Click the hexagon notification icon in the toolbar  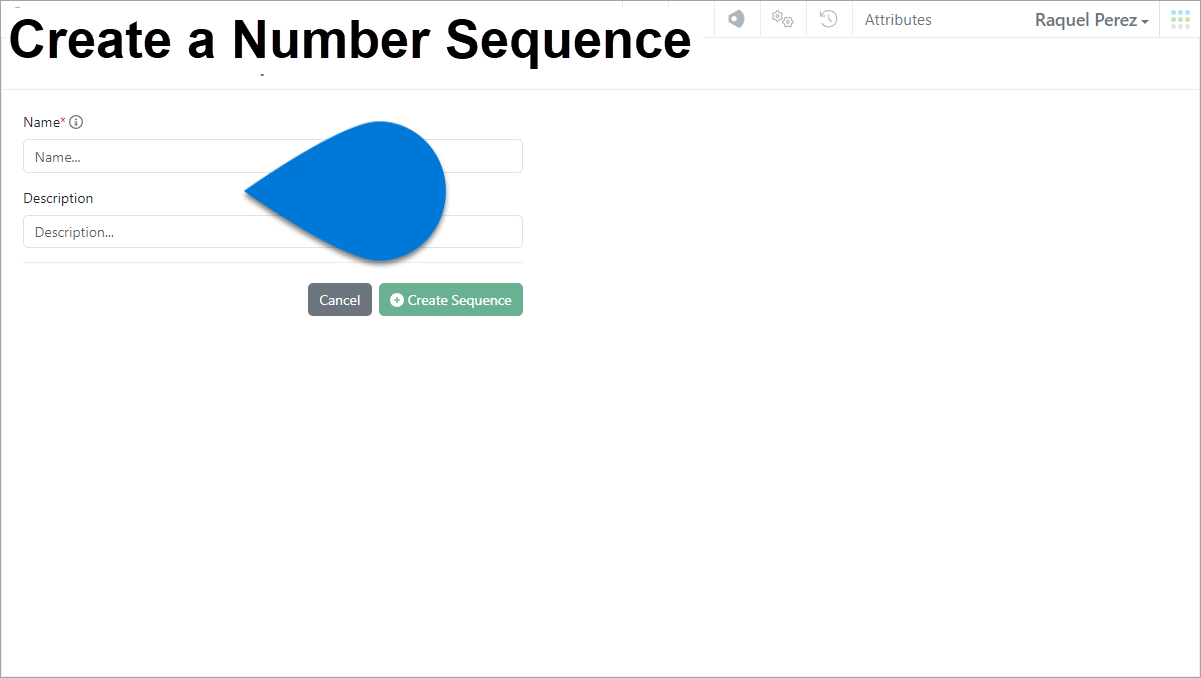pyautogui.click(x=737, y=19)
